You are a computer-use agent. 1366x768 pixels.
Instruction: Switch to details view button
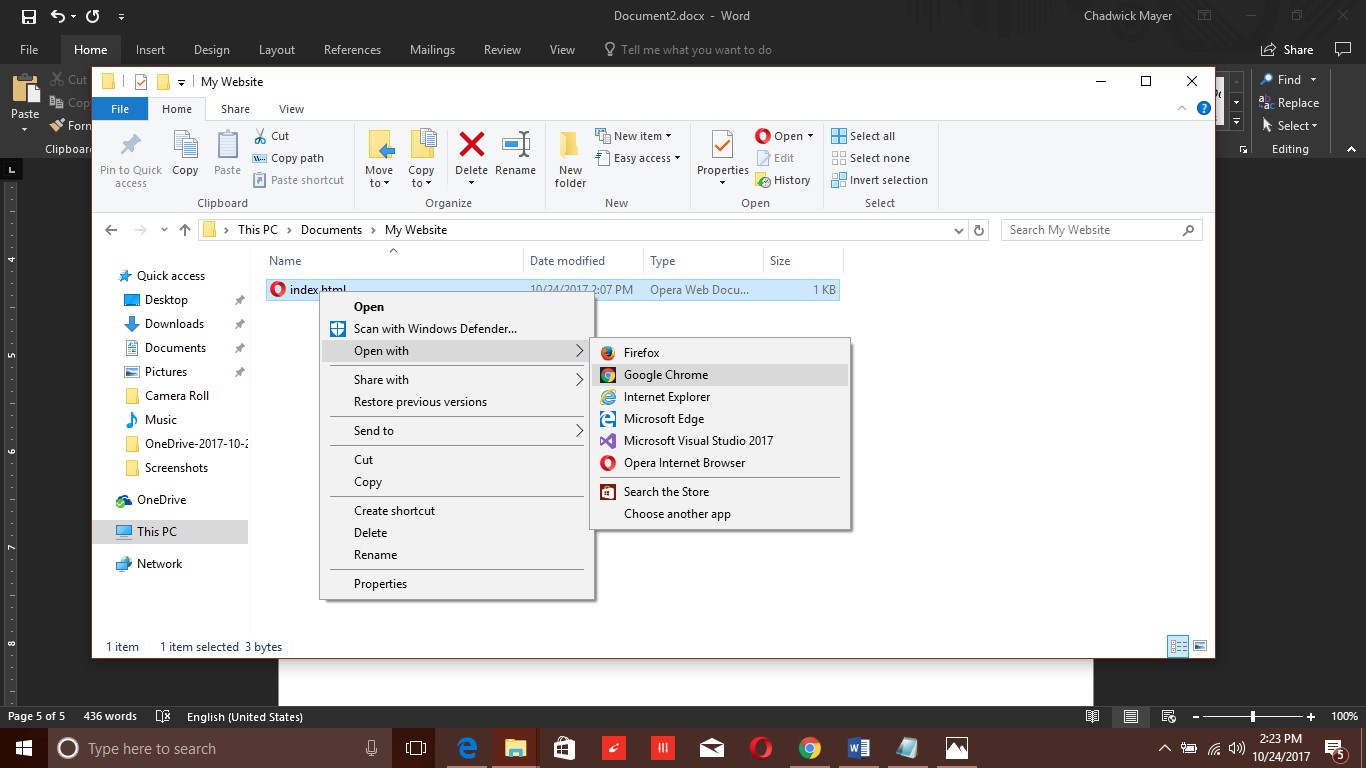(1178, 646)
